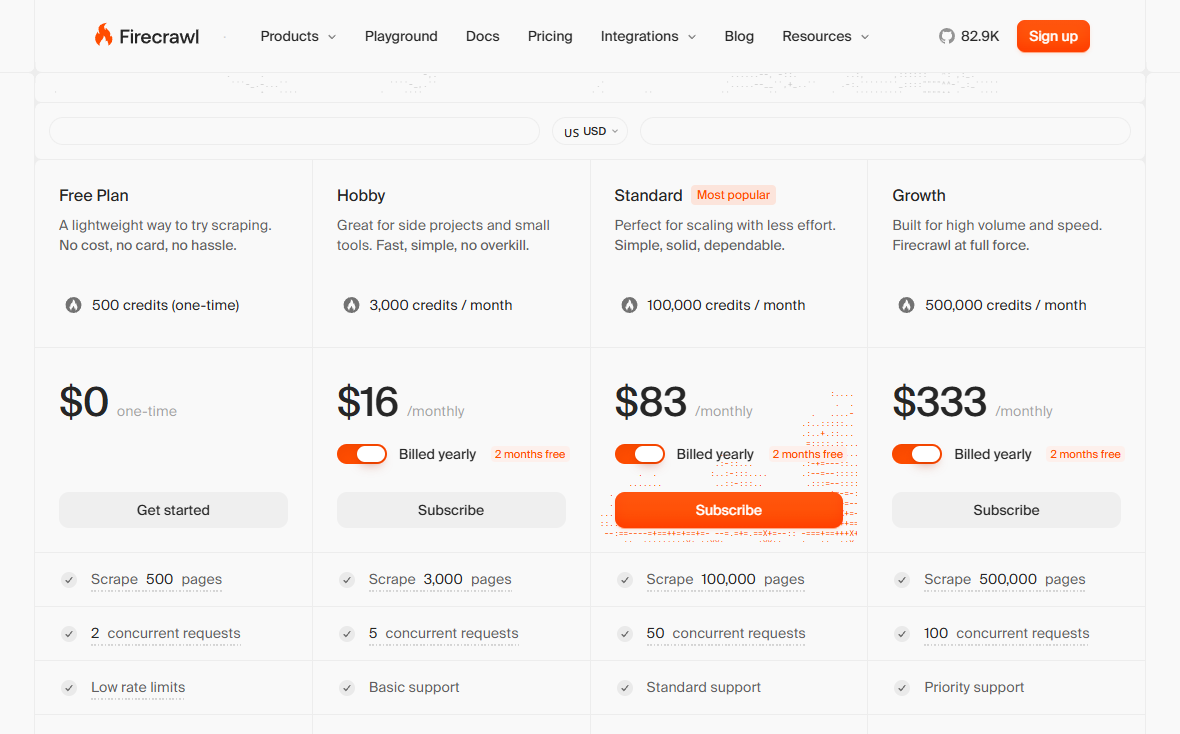Disable Billed yearly on the Standard plan

point(640,453)
